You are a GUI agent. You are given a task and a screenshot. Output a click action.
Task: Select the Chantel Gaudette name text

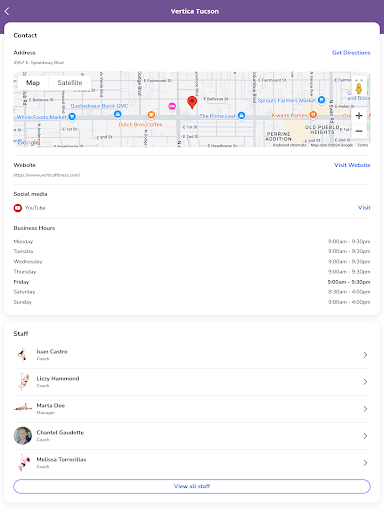(60, 433)
